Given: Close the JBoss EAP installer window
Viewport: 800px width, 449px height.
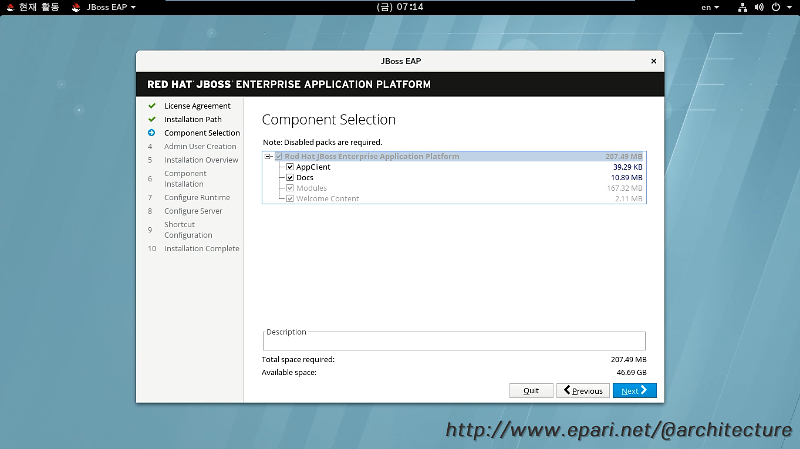Looking at the screenshot, I should click(x=654, y=61).
